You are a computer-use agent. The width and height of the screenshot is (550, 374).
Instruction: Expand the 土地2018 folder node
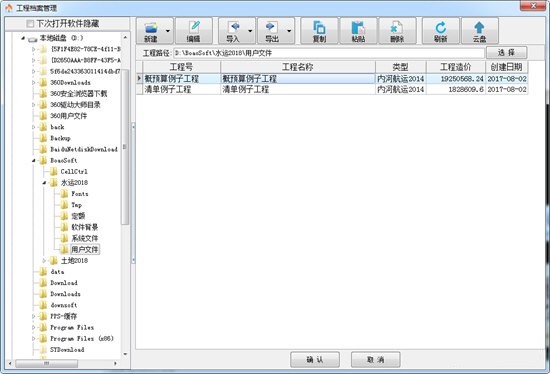[x=44, y=260]
